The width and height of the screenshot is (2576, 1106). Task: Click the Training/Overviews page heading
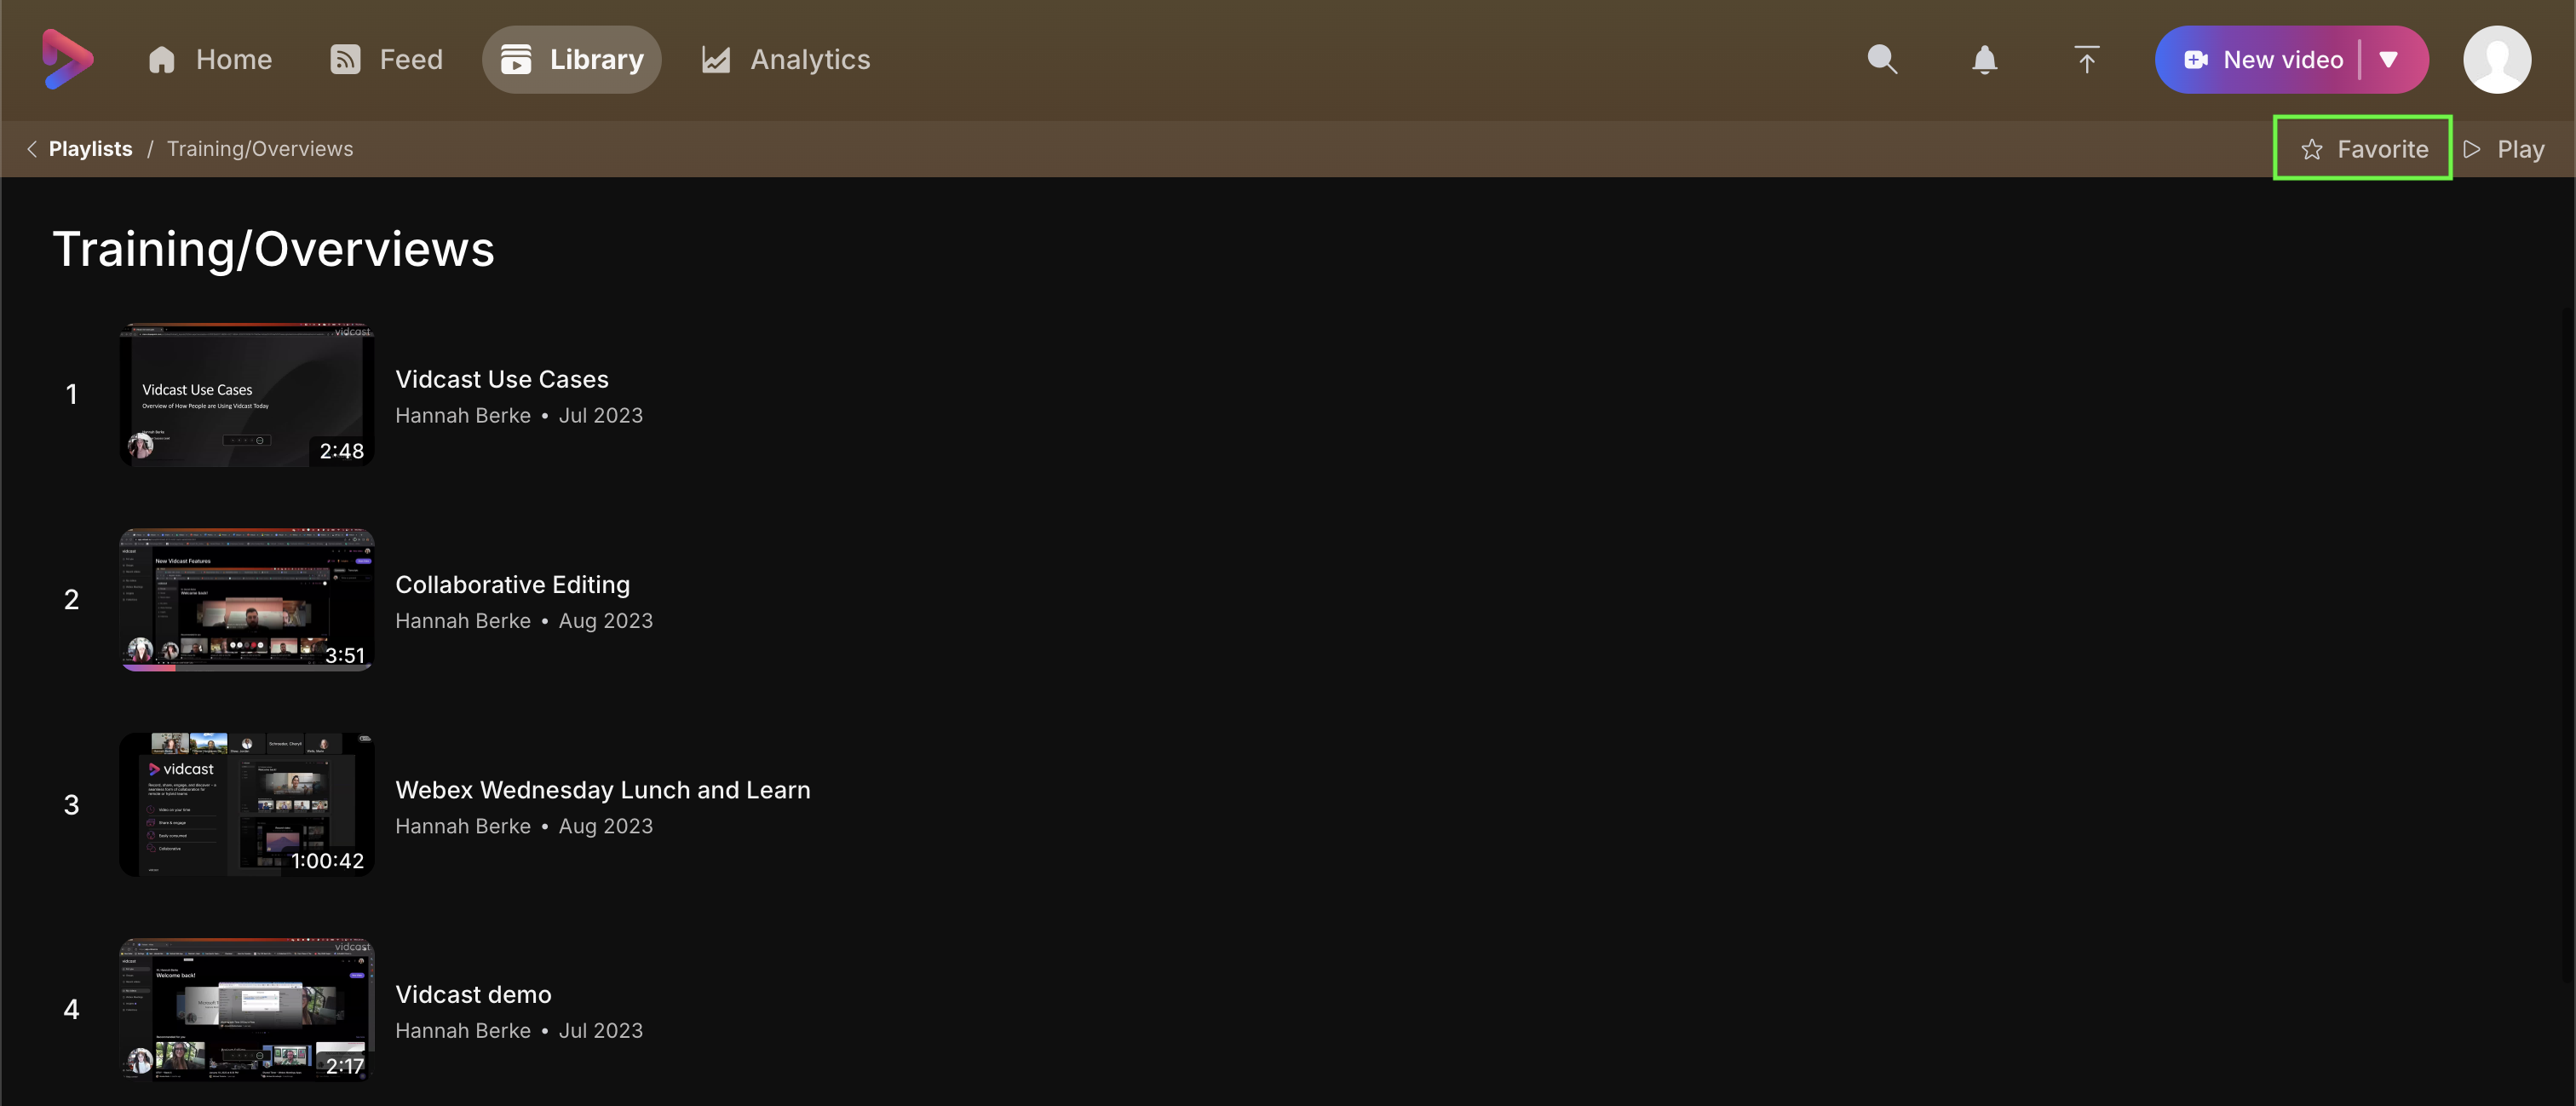[273, 248]
